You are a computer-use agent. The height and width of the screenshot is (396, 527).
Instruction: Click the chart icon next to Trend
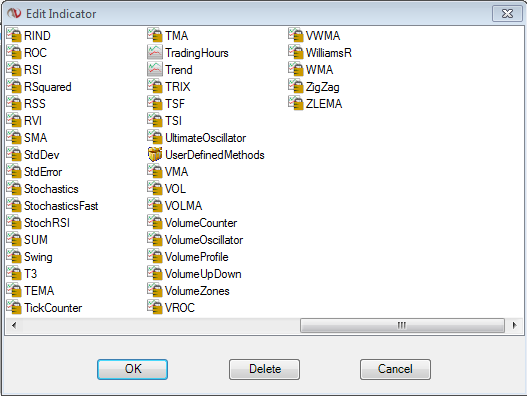155,70
